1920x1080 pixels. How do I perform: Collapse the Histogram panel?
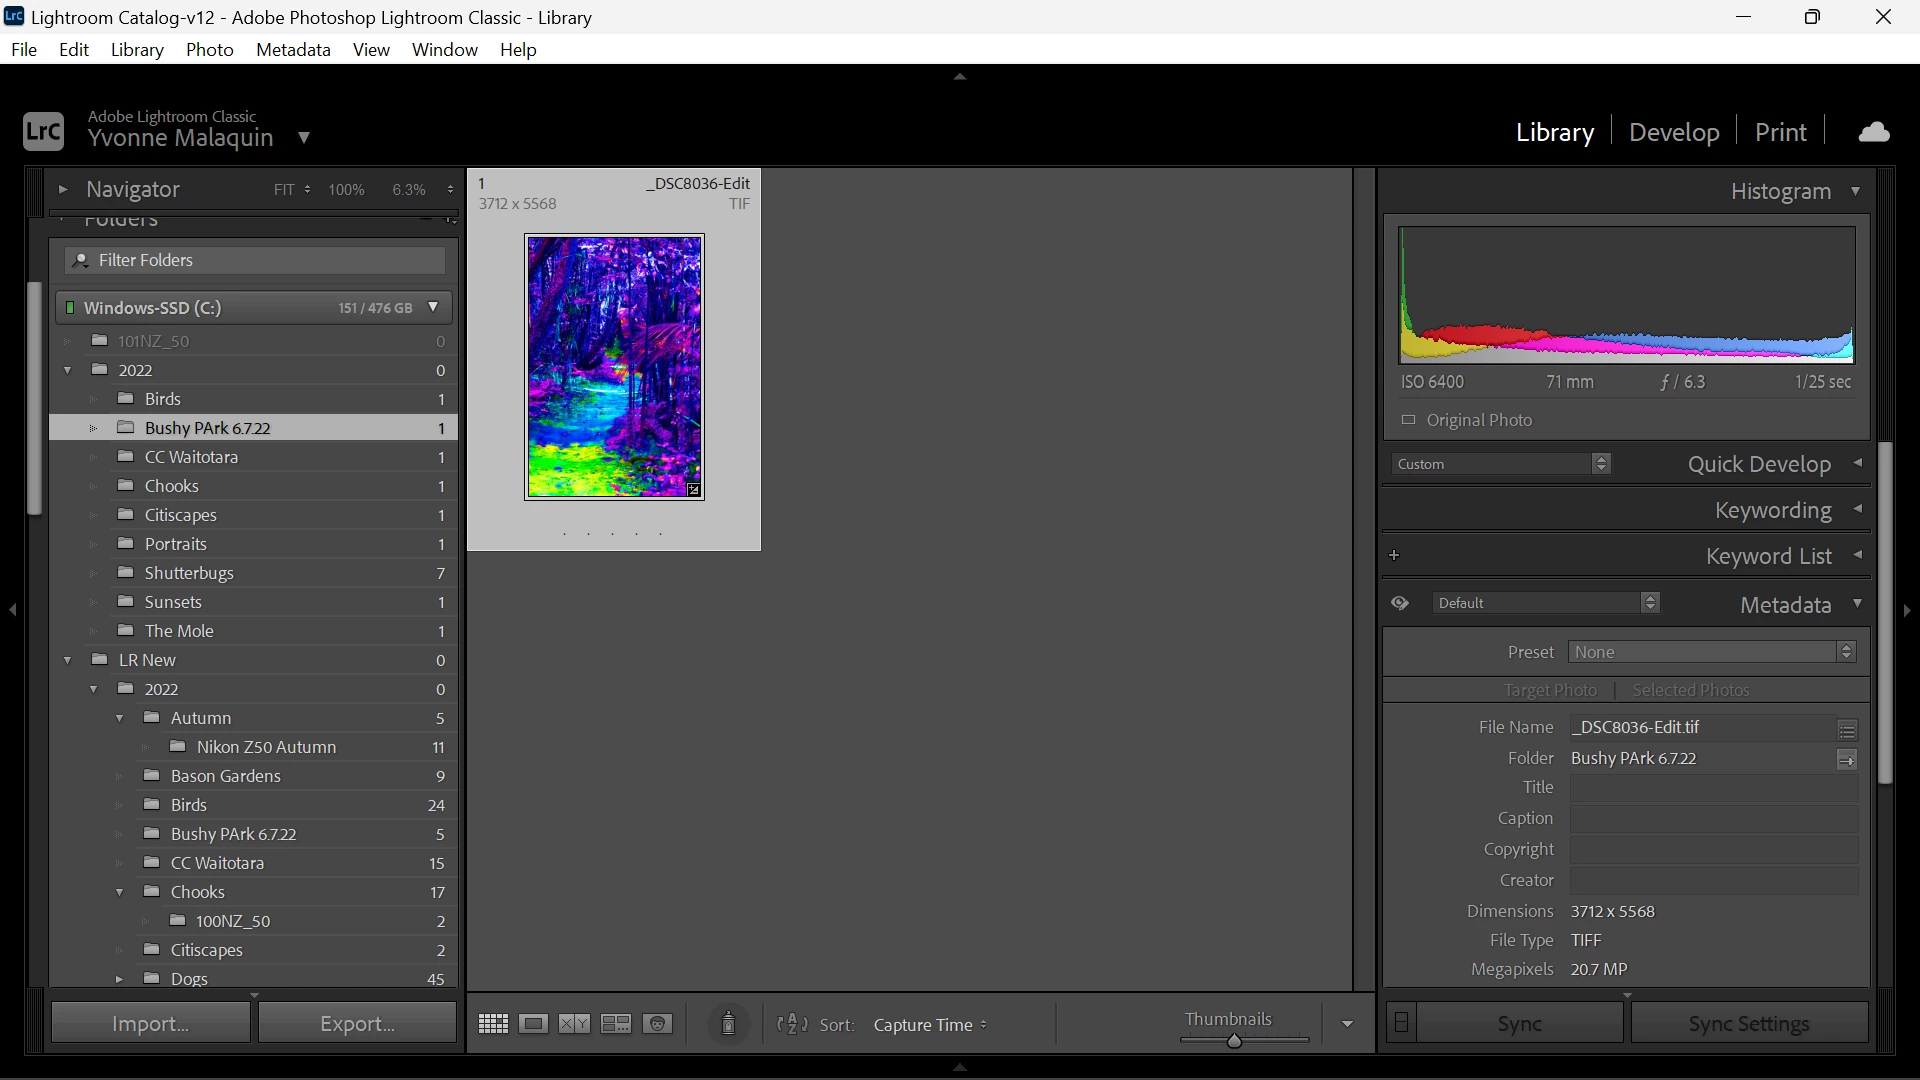[x=1856, y=191]
